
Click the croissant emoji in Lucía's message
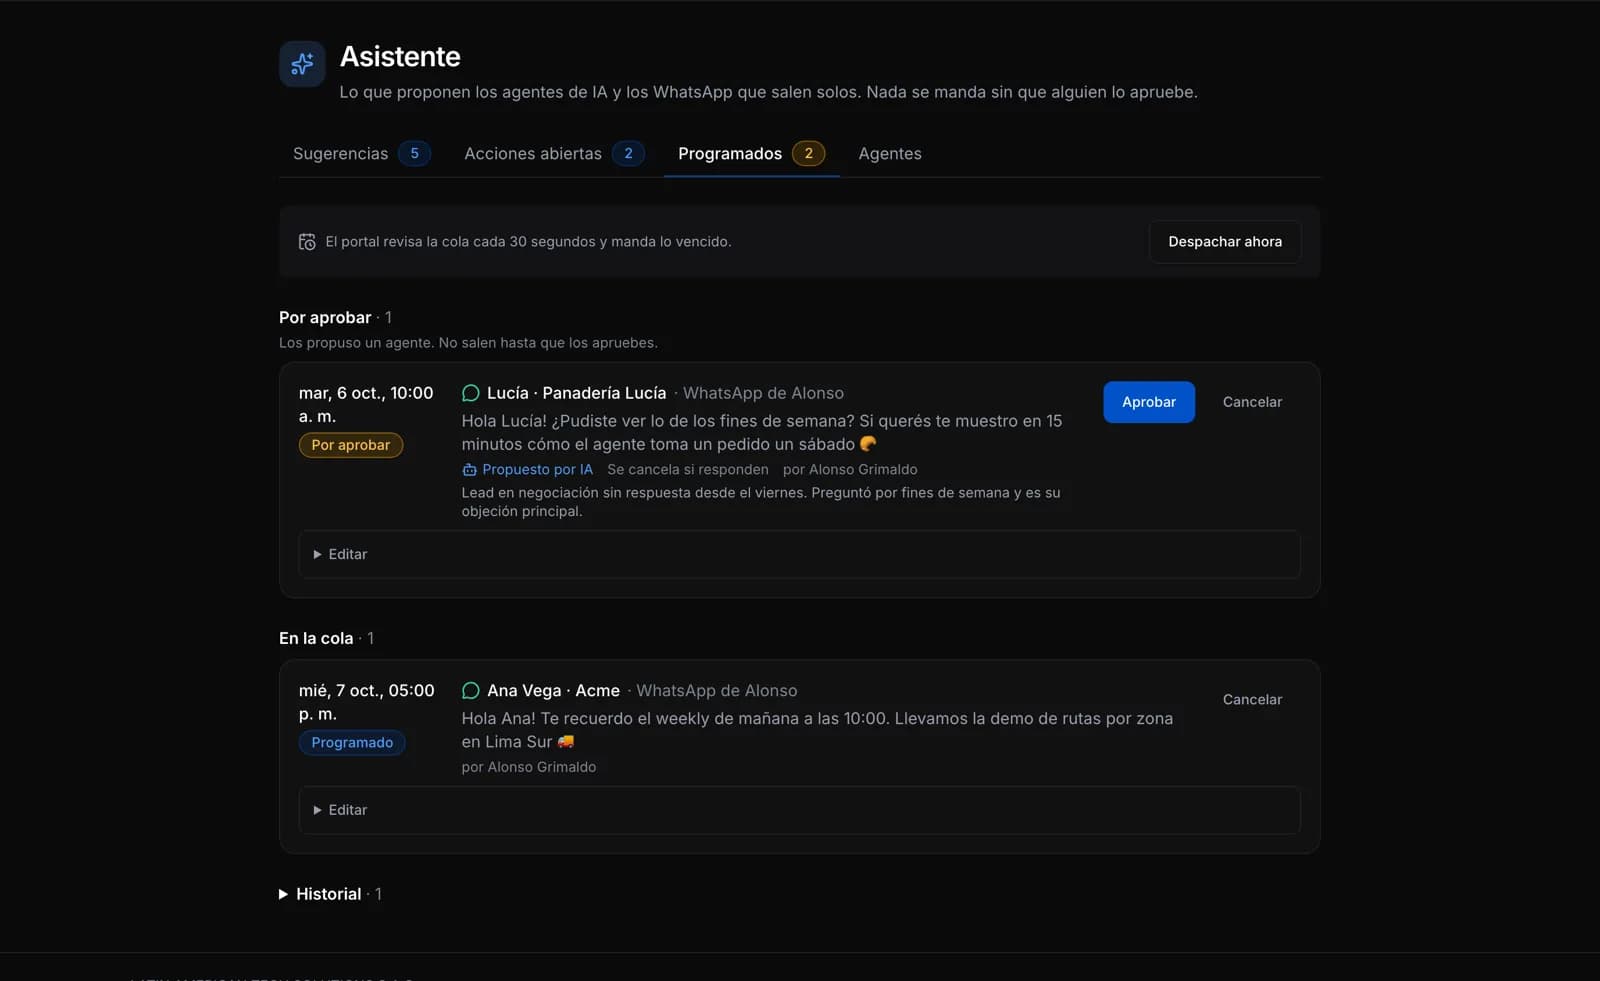868,444
